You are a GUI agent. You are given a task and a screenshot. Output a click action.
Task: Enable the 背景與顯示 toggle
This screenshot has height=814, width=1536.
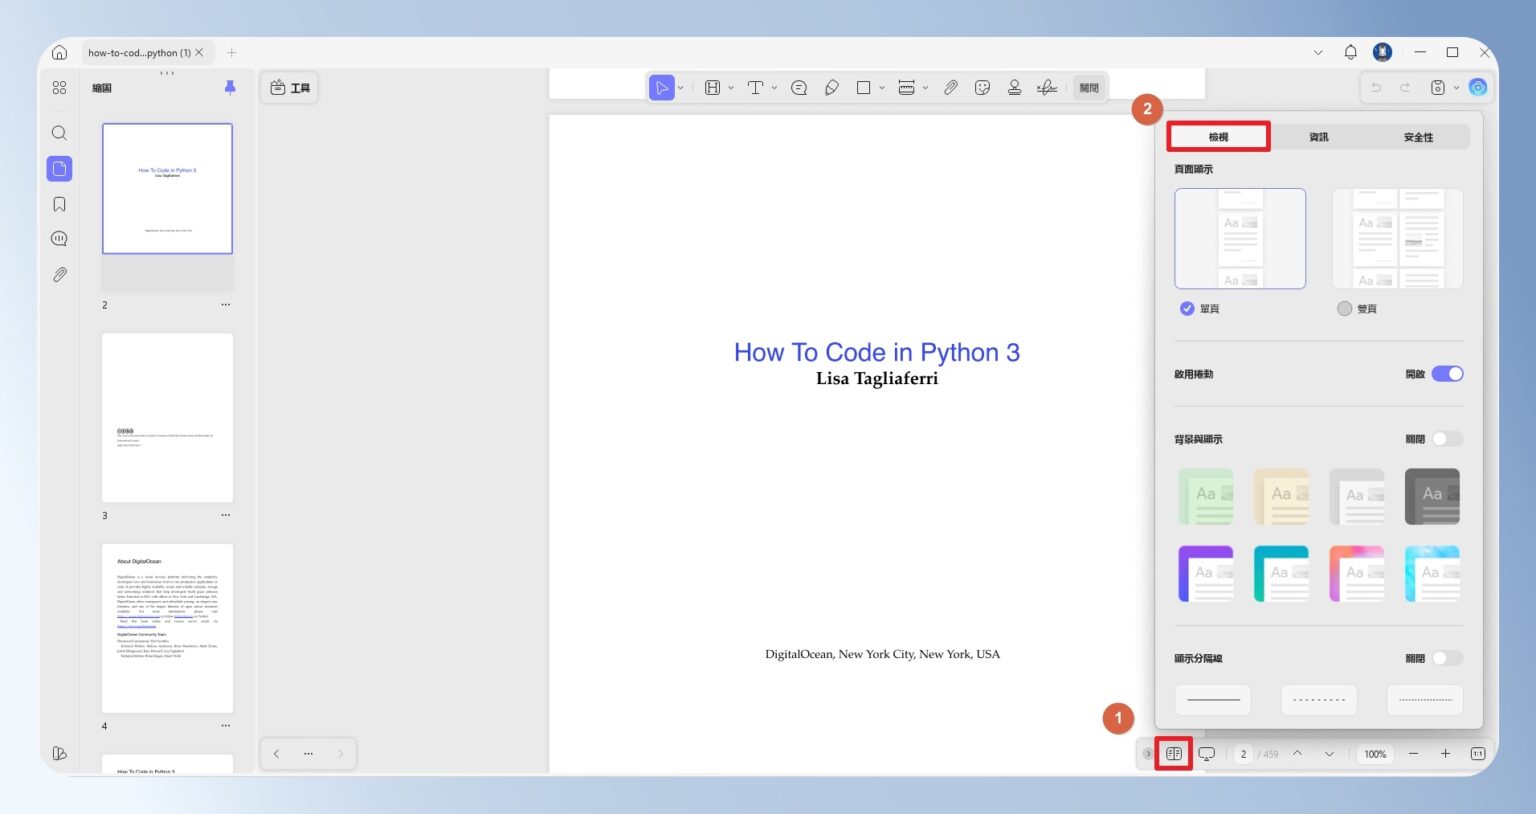1447,439
